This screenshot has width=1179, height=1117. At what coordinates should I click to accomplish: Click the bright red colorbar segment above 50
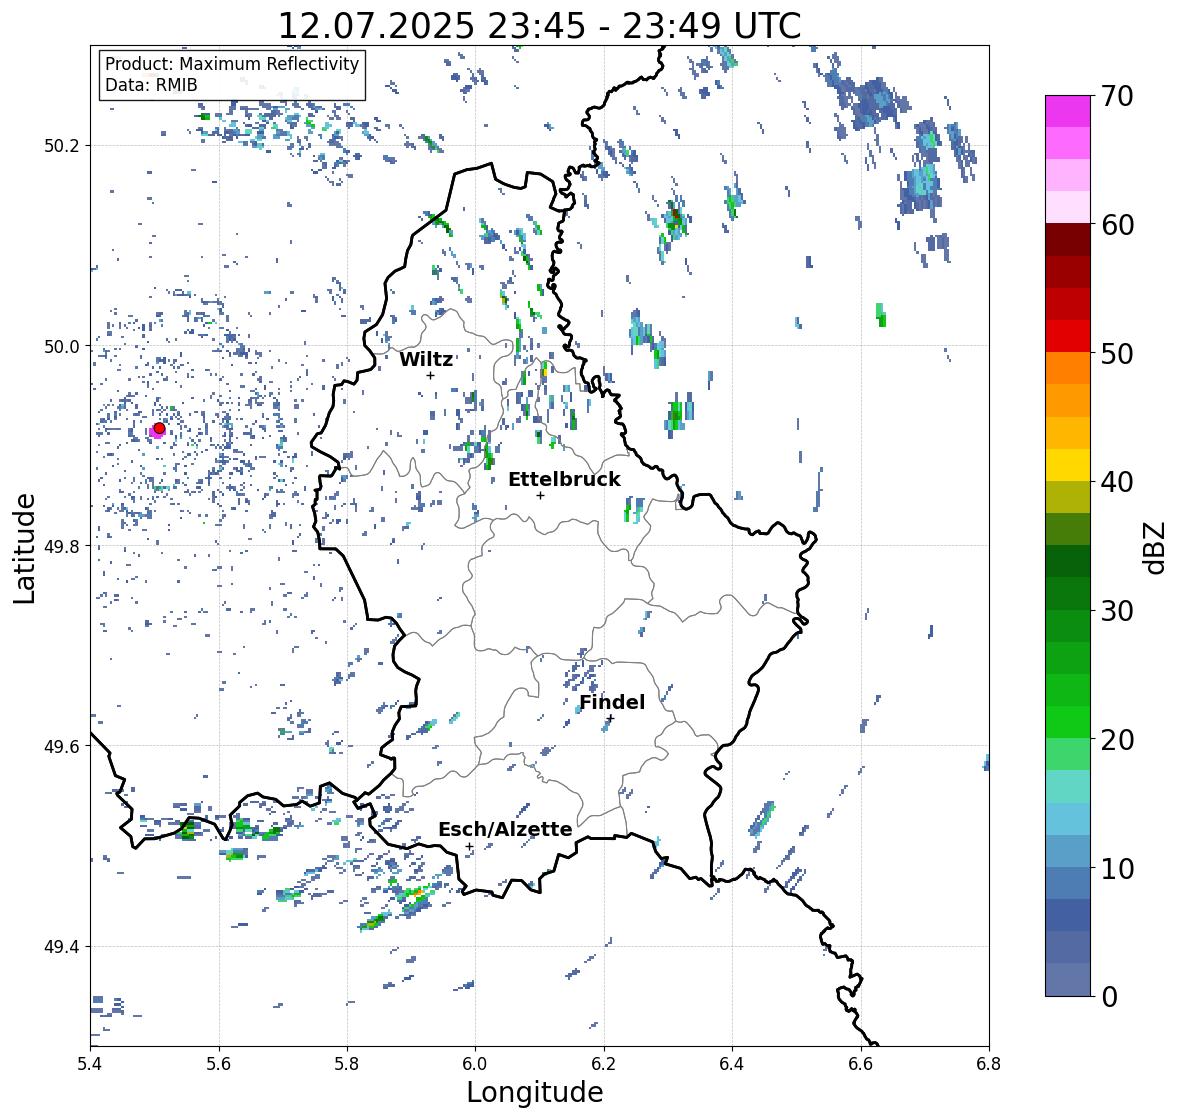1068,336
